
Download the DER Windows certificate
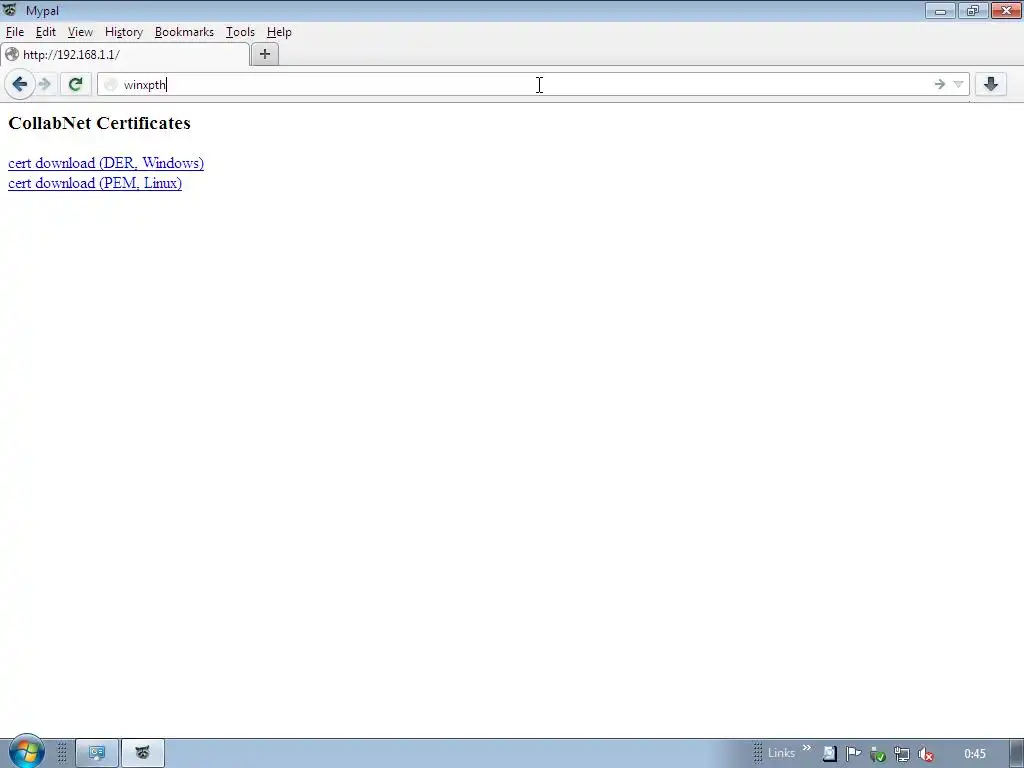pos(106,163)
